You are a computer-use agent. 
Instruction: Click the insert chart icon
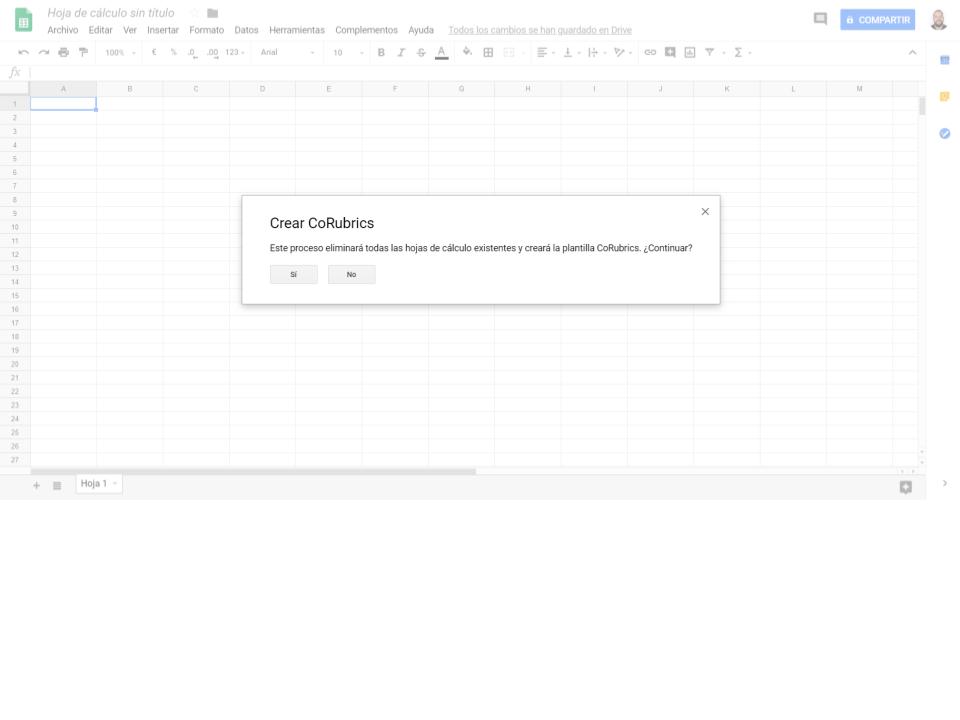tap(690, 52)
